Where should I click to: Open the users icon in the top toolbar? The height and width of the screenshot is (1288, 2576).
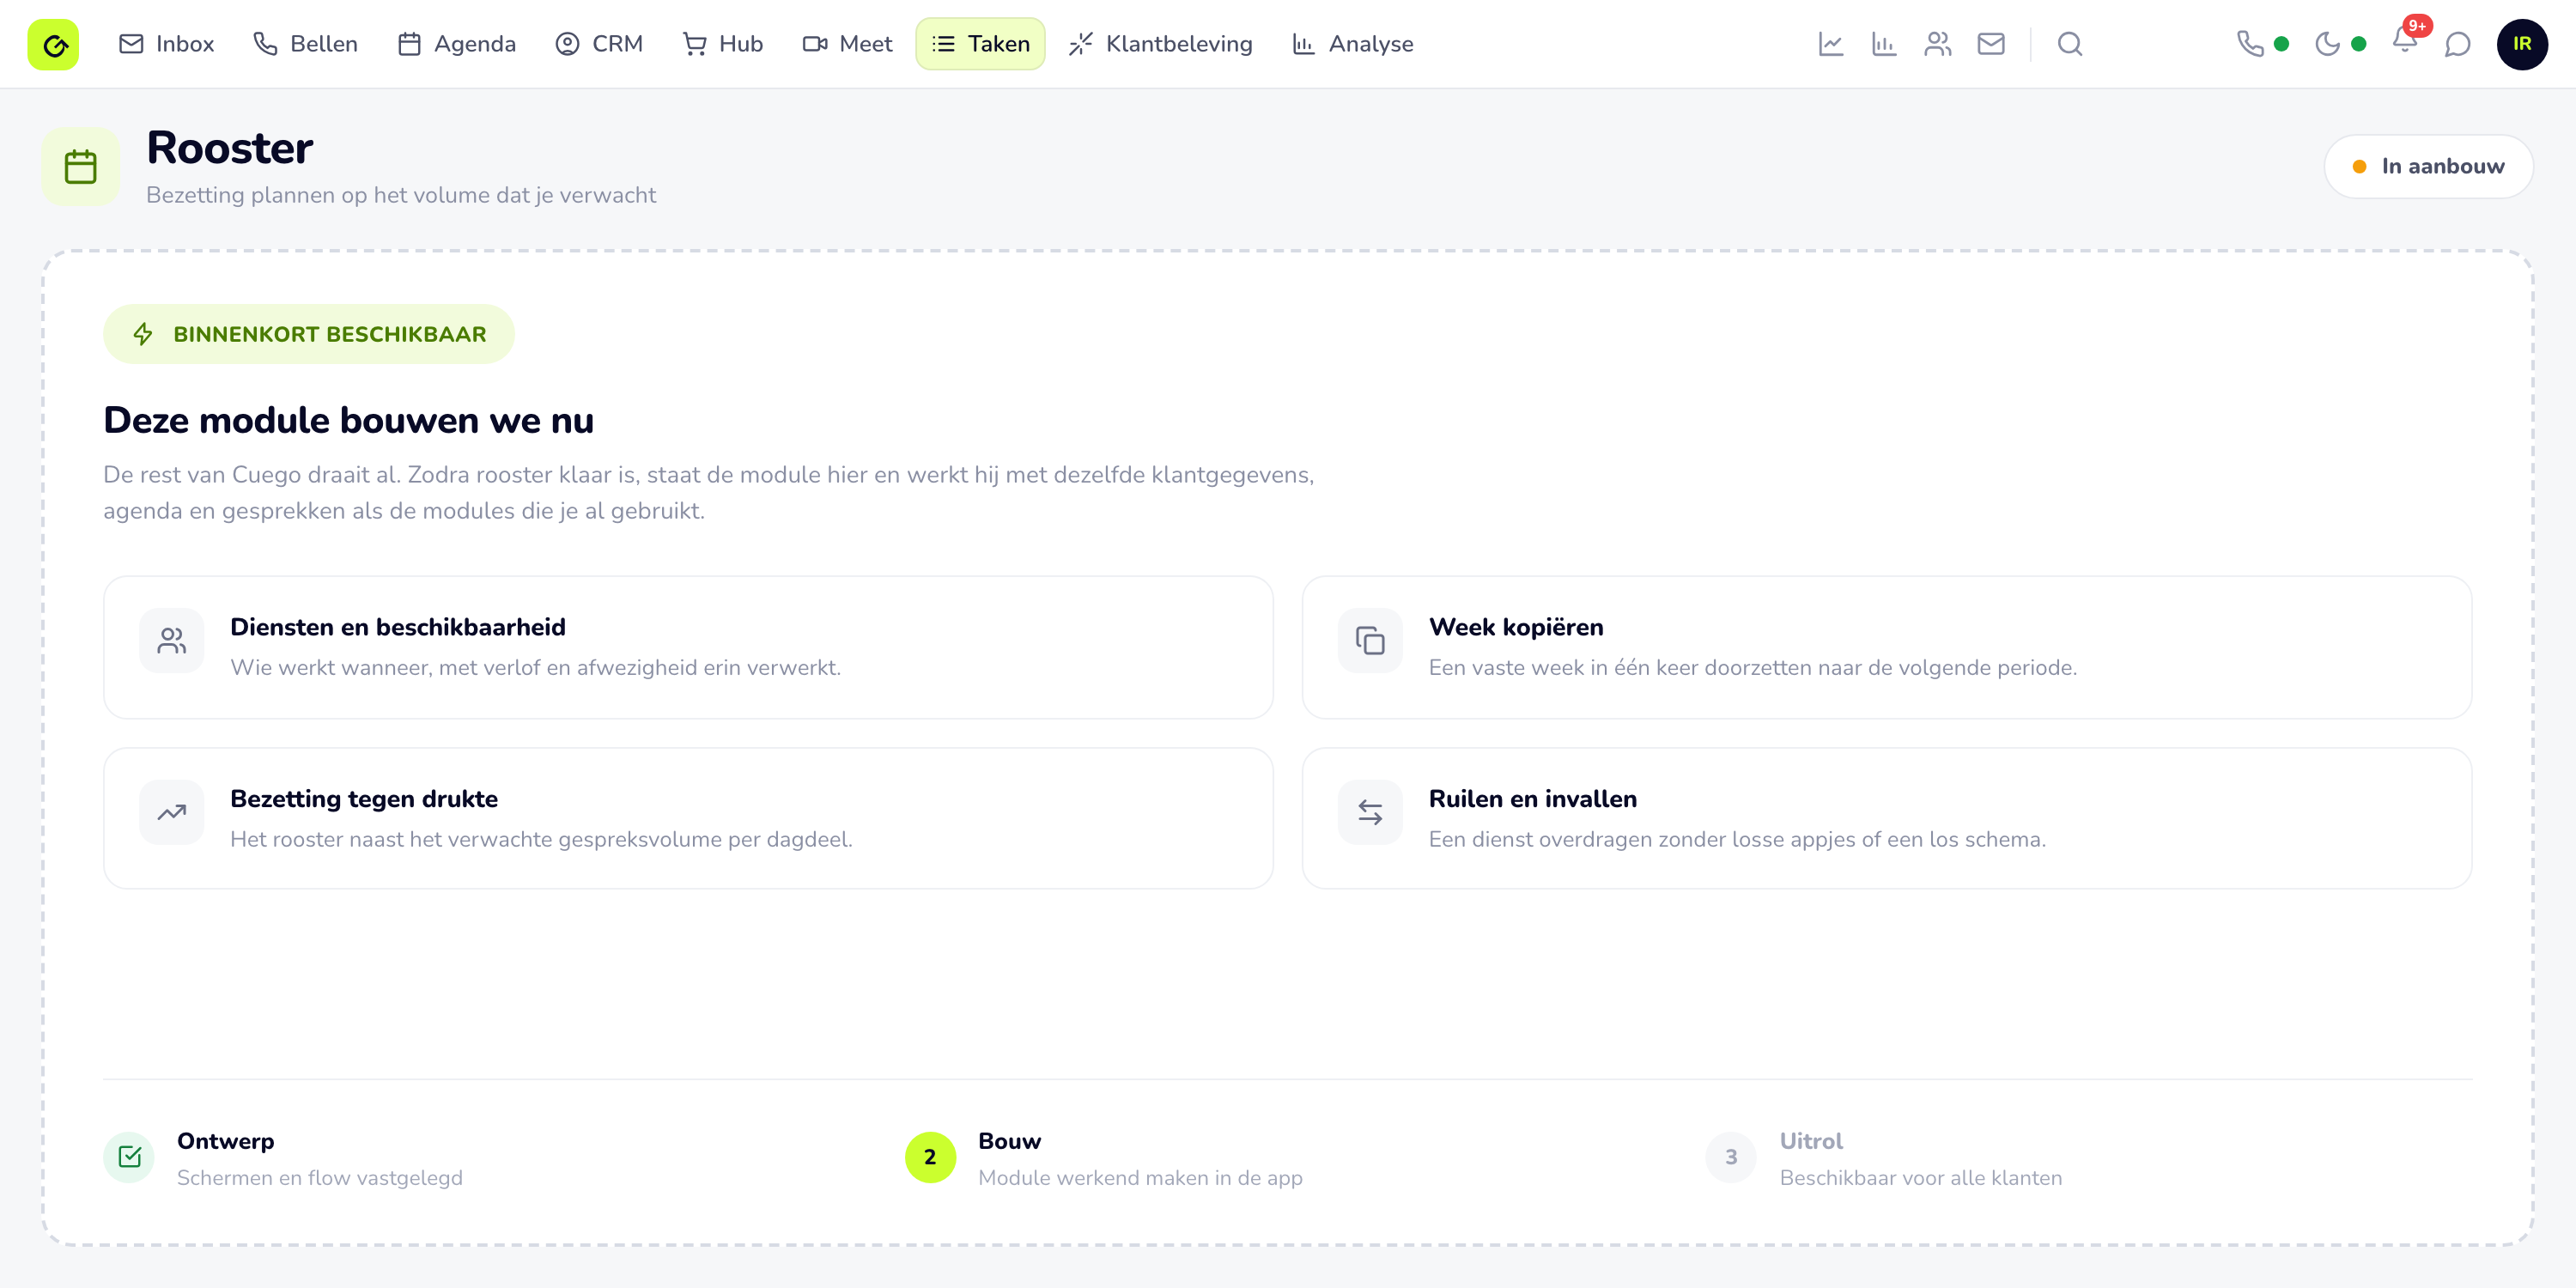coord(1938,44)
